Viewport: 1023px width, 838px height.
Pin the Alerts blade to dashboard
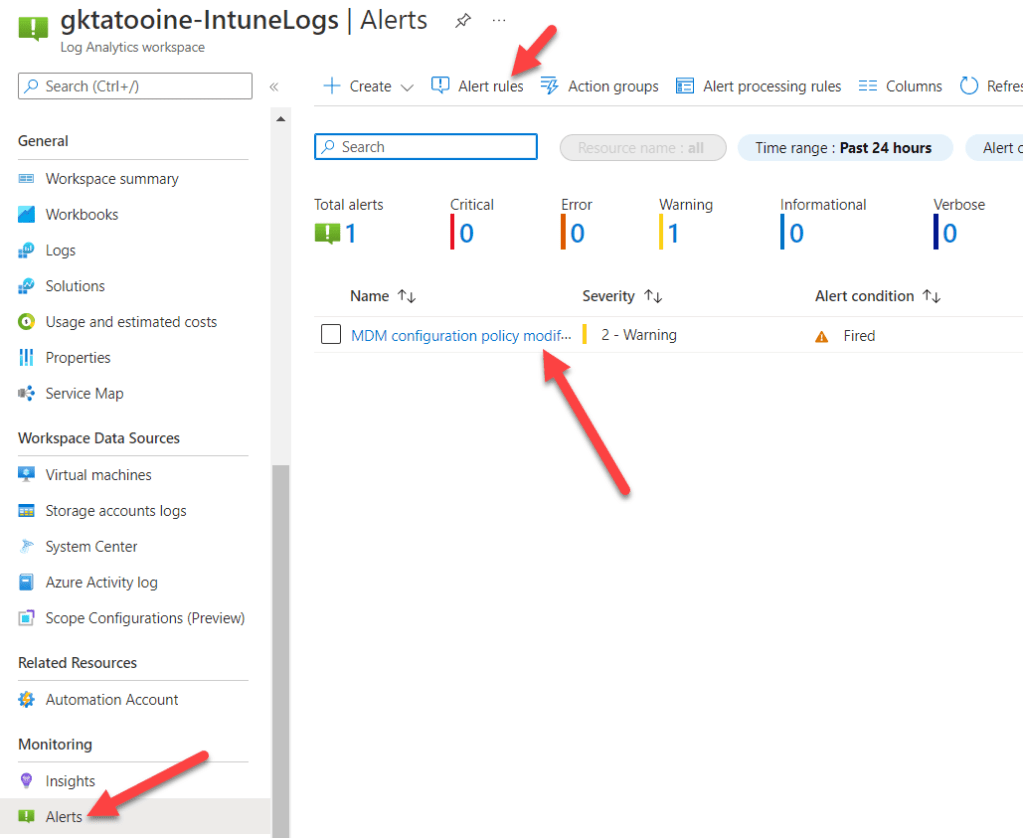462,20
